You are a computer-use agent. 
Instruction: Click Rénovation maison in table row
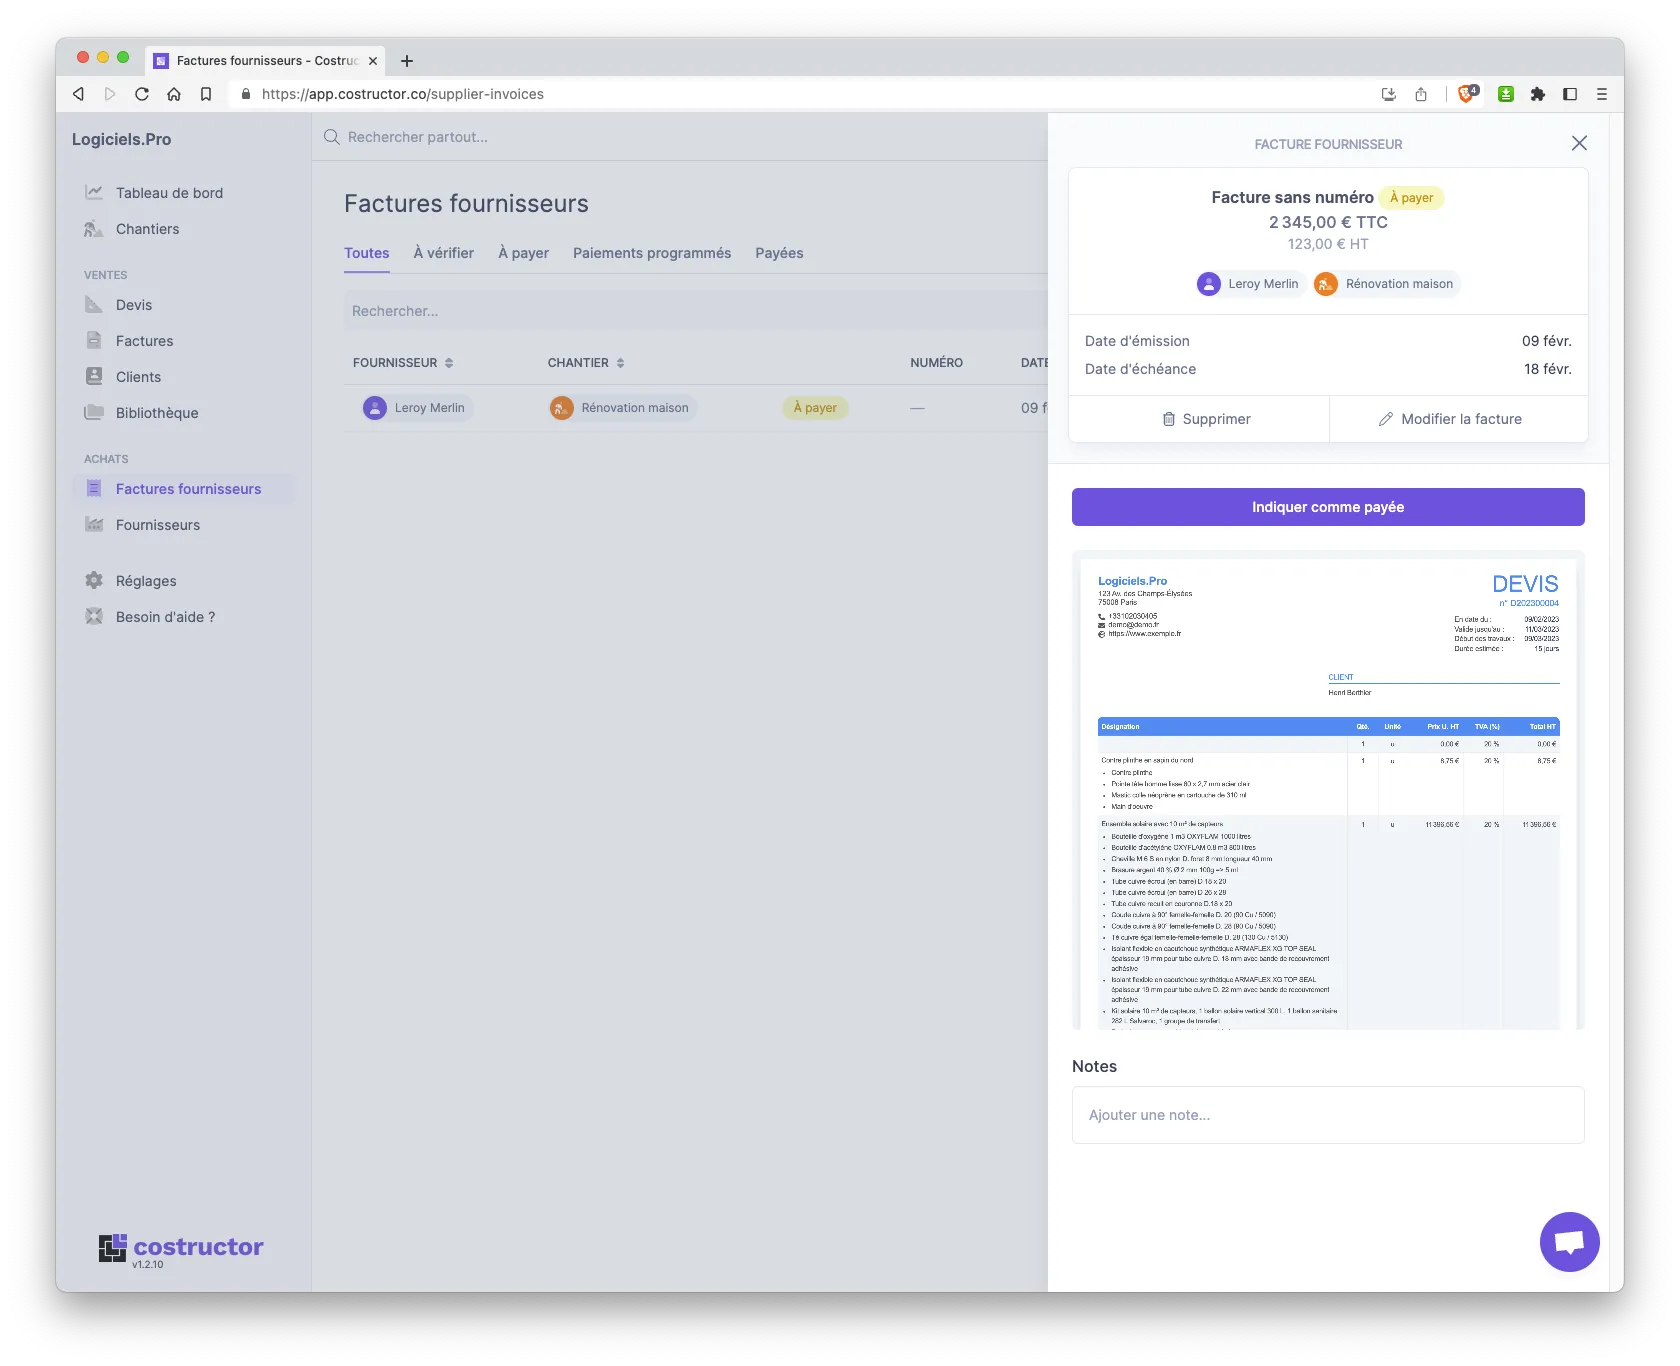click(x=622, y=408)
